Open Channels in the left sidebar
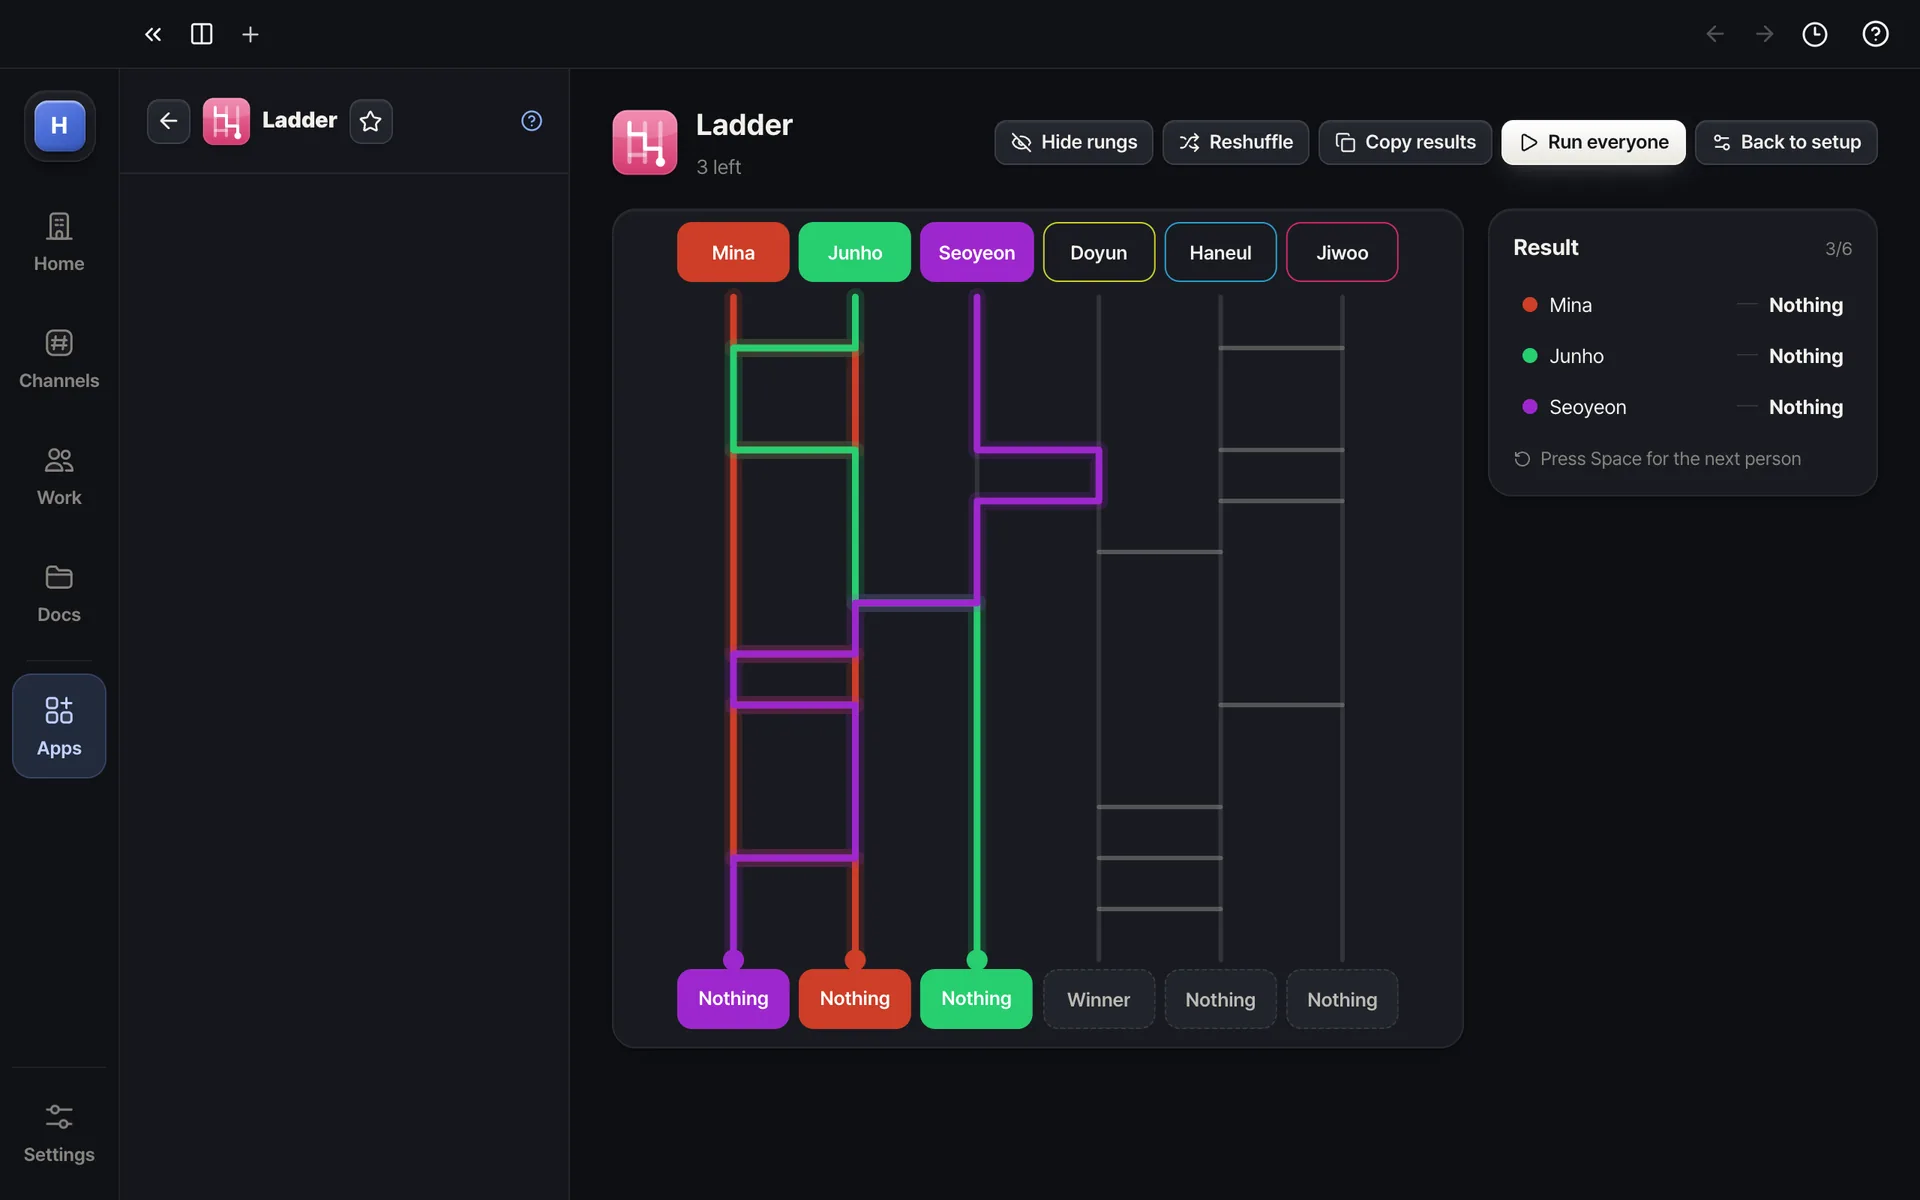This screenshot has height=1200, width=1920. pos(59,359)
